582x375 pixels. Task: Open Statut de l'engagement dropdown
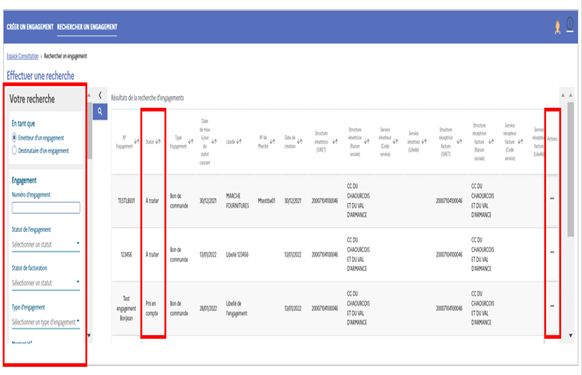tap(46, 244)
